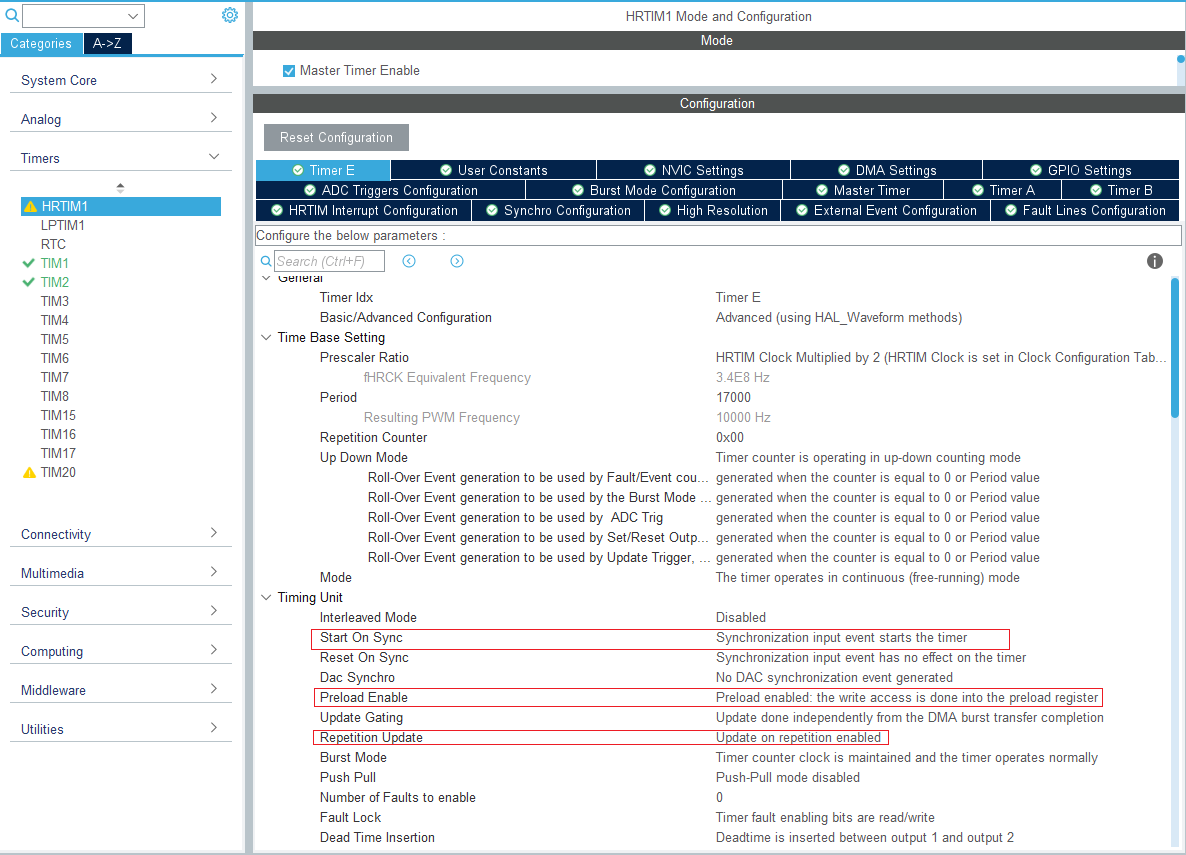Click the search magnifier icon above Categories
This screenshot has width=1186, height=855.
(12, 15)
